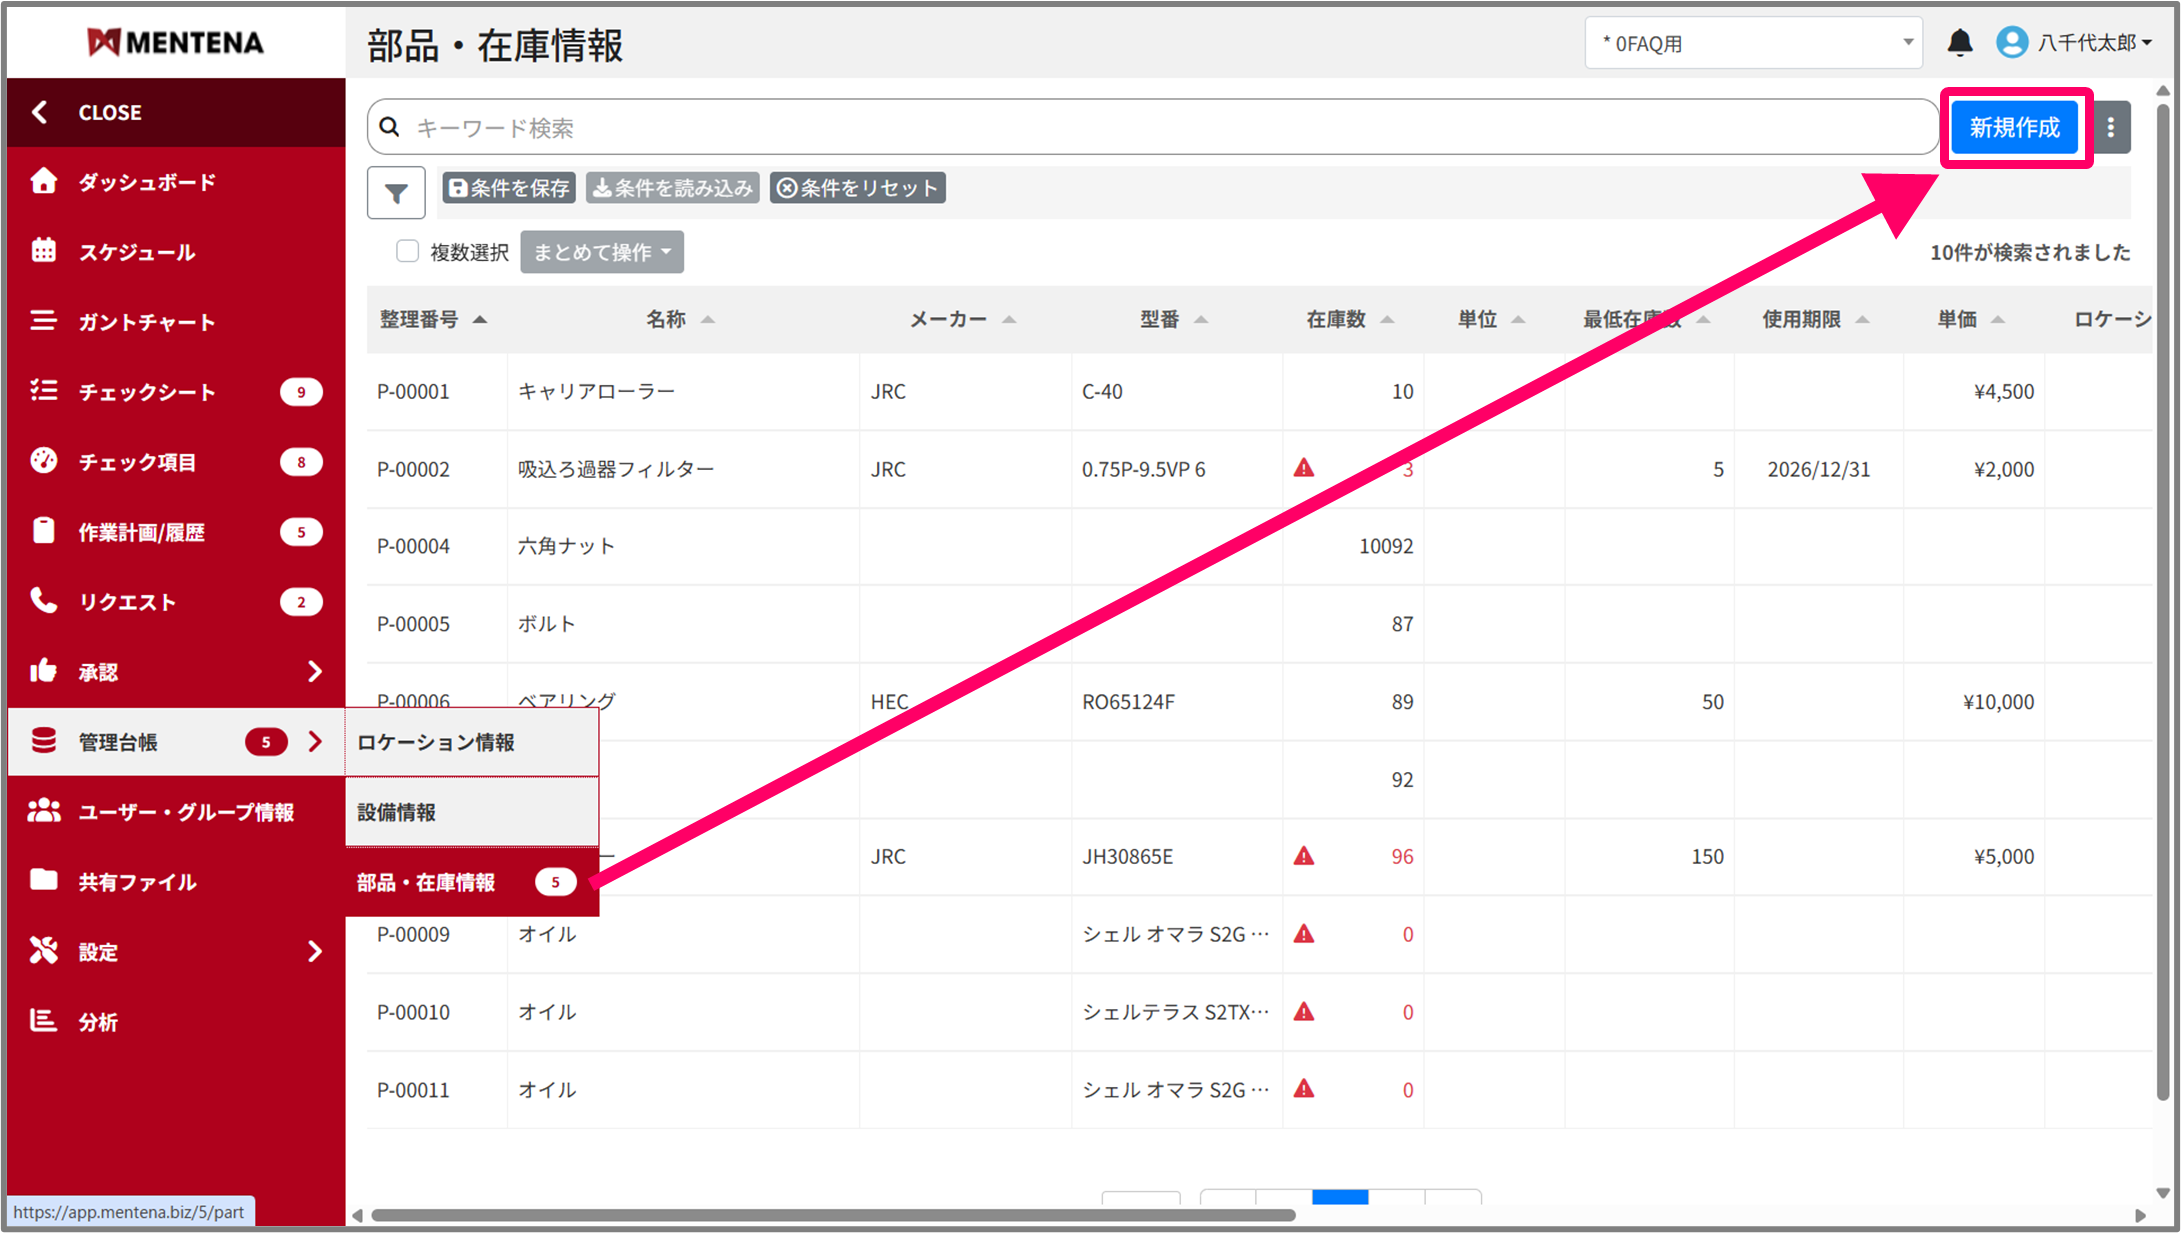Open the Analysis chart icon item
Screen dimensions: 2181x1233
[43, 1021]
